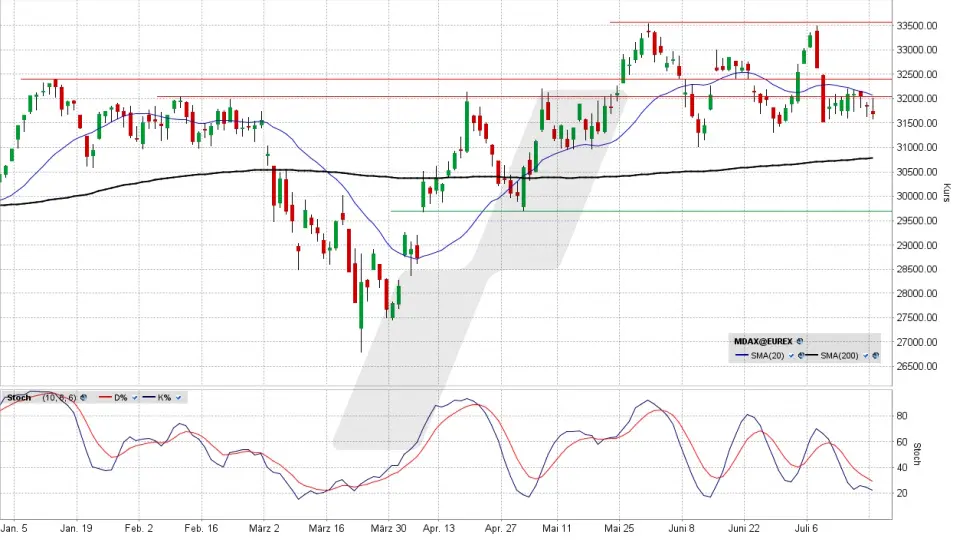Click the red D% legend line swatch
This screenshot has width=960, height=540.
[x=105, y=397]
